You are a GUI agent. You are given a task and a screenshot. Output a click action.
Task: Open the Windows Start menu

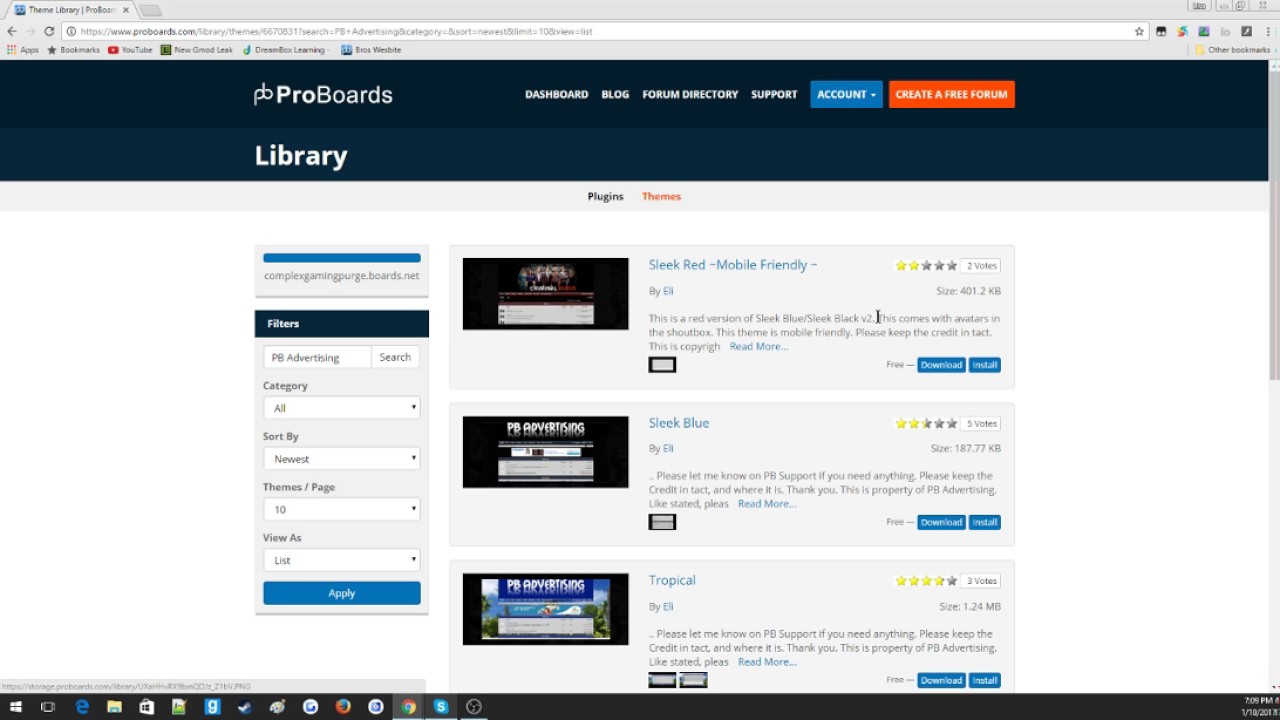(16, 707)
